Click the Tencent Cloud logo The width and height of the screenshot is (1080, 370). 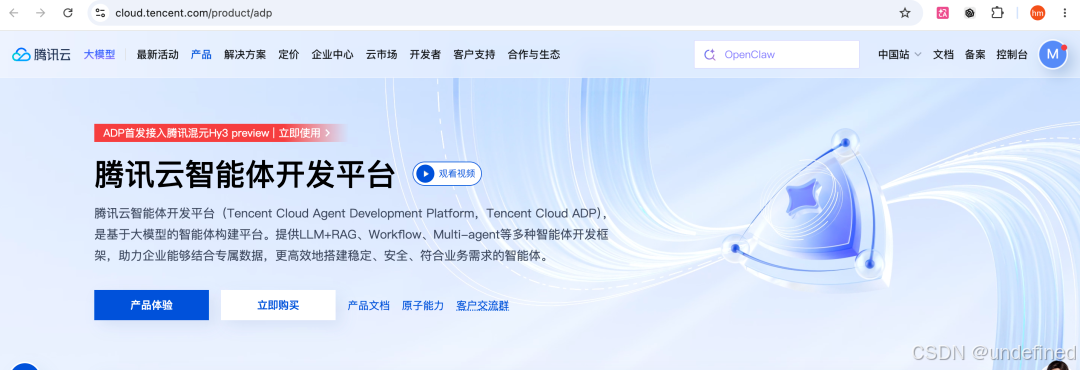click(41, 54)
